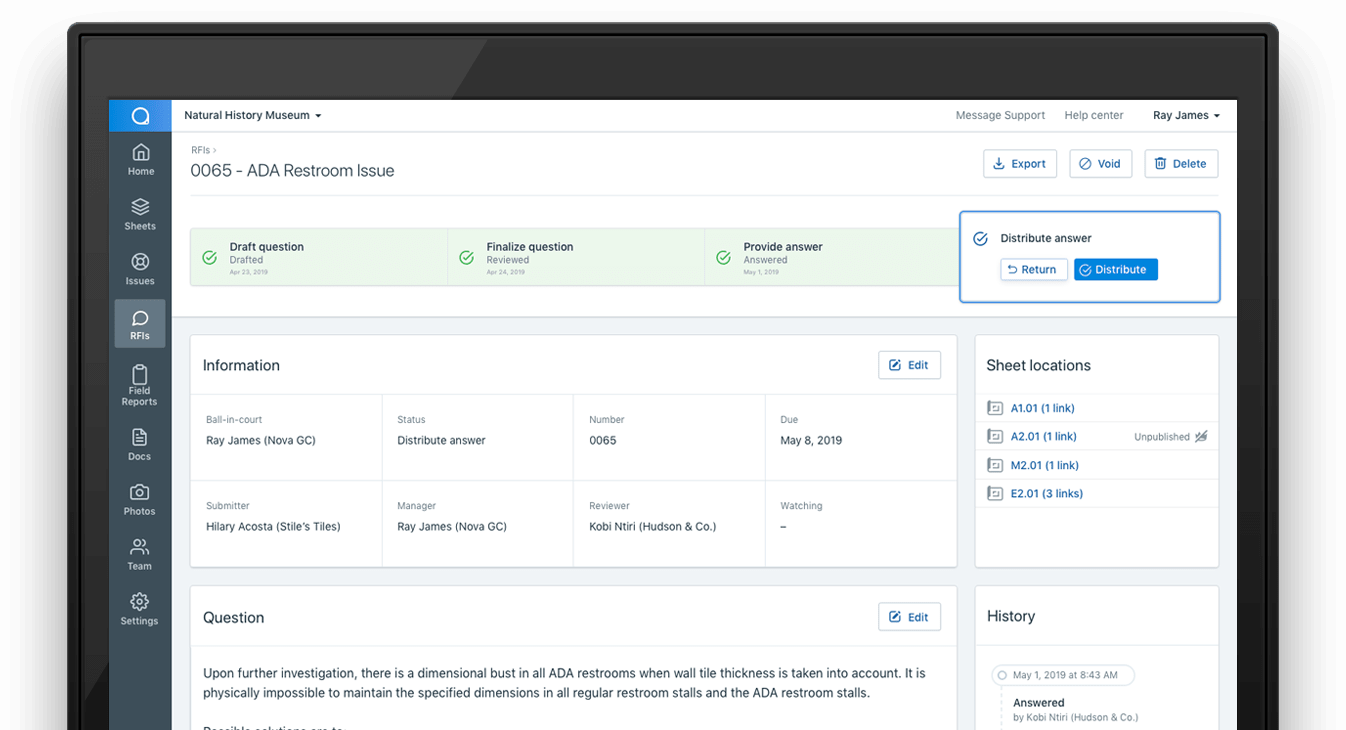Image resolution: width=1346 pixels, height=730 pixels.
Task: Expand the Natural History Museum project dropdown
Action: [252, 116]
